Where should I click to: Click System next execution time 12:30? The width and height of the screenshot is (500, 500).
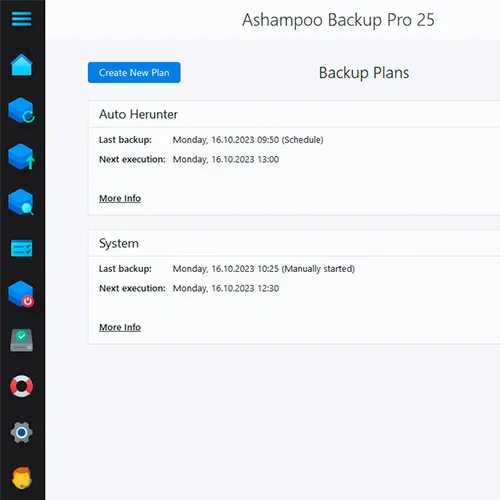[226, 288]
